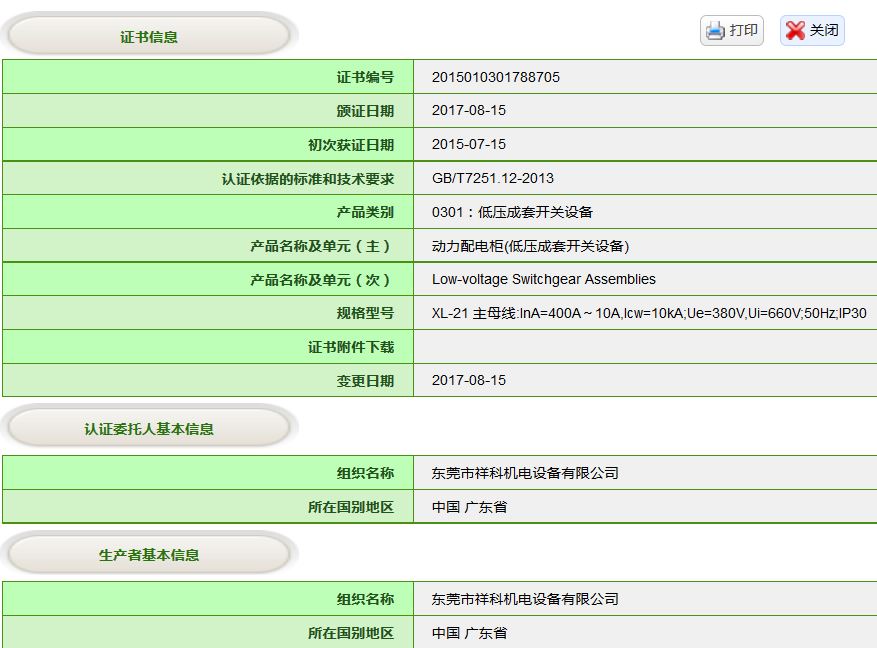Select the 认证委托人基本信息 section header

click(149, 429)
